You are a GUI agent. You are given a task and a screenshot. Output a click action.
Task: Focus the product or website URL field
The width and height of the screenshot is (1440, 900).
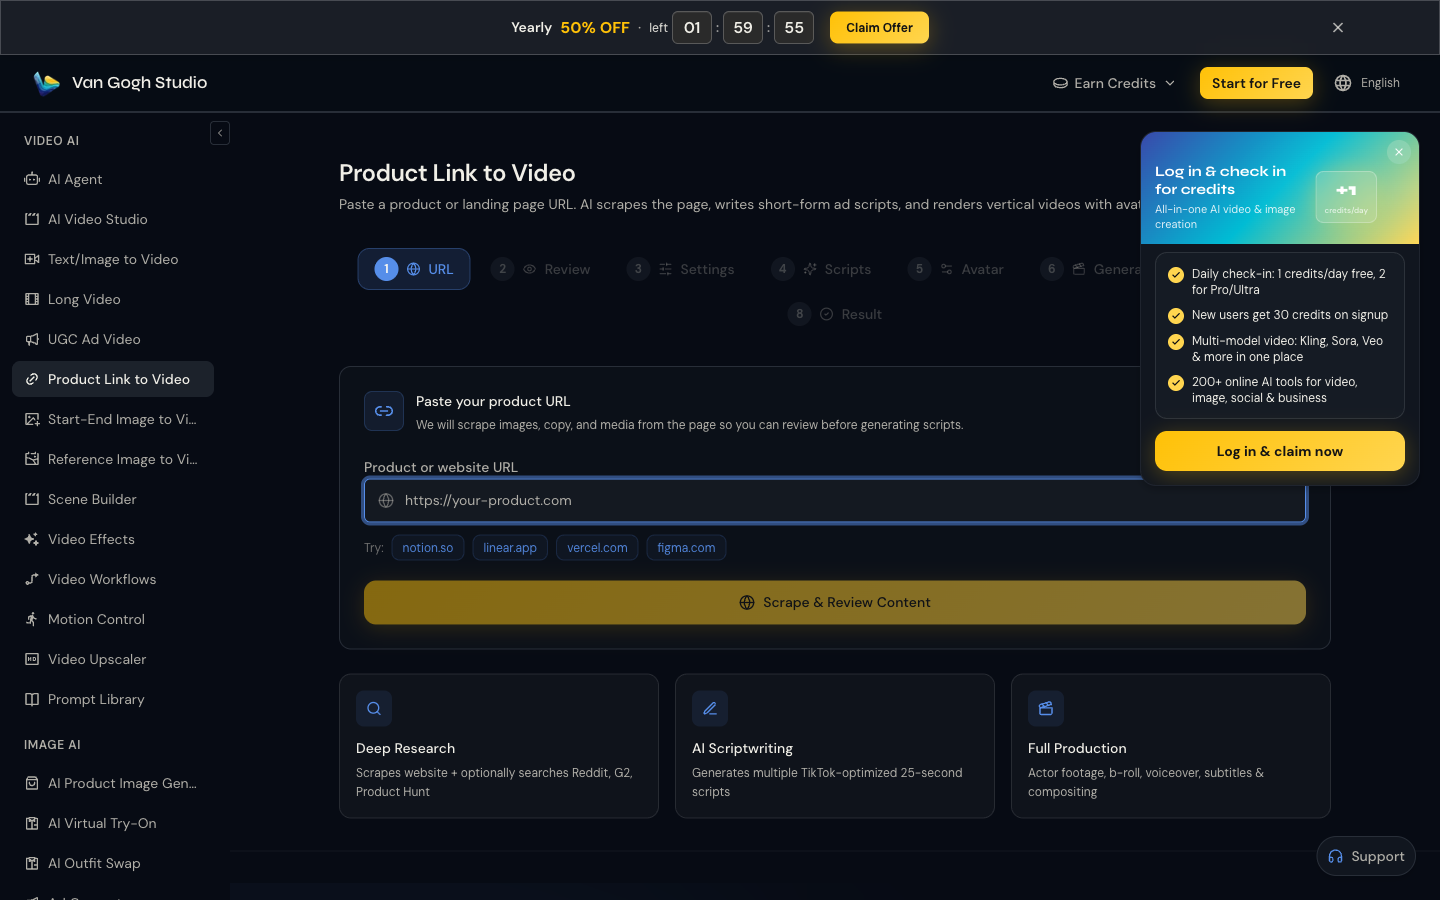(835, 500)
